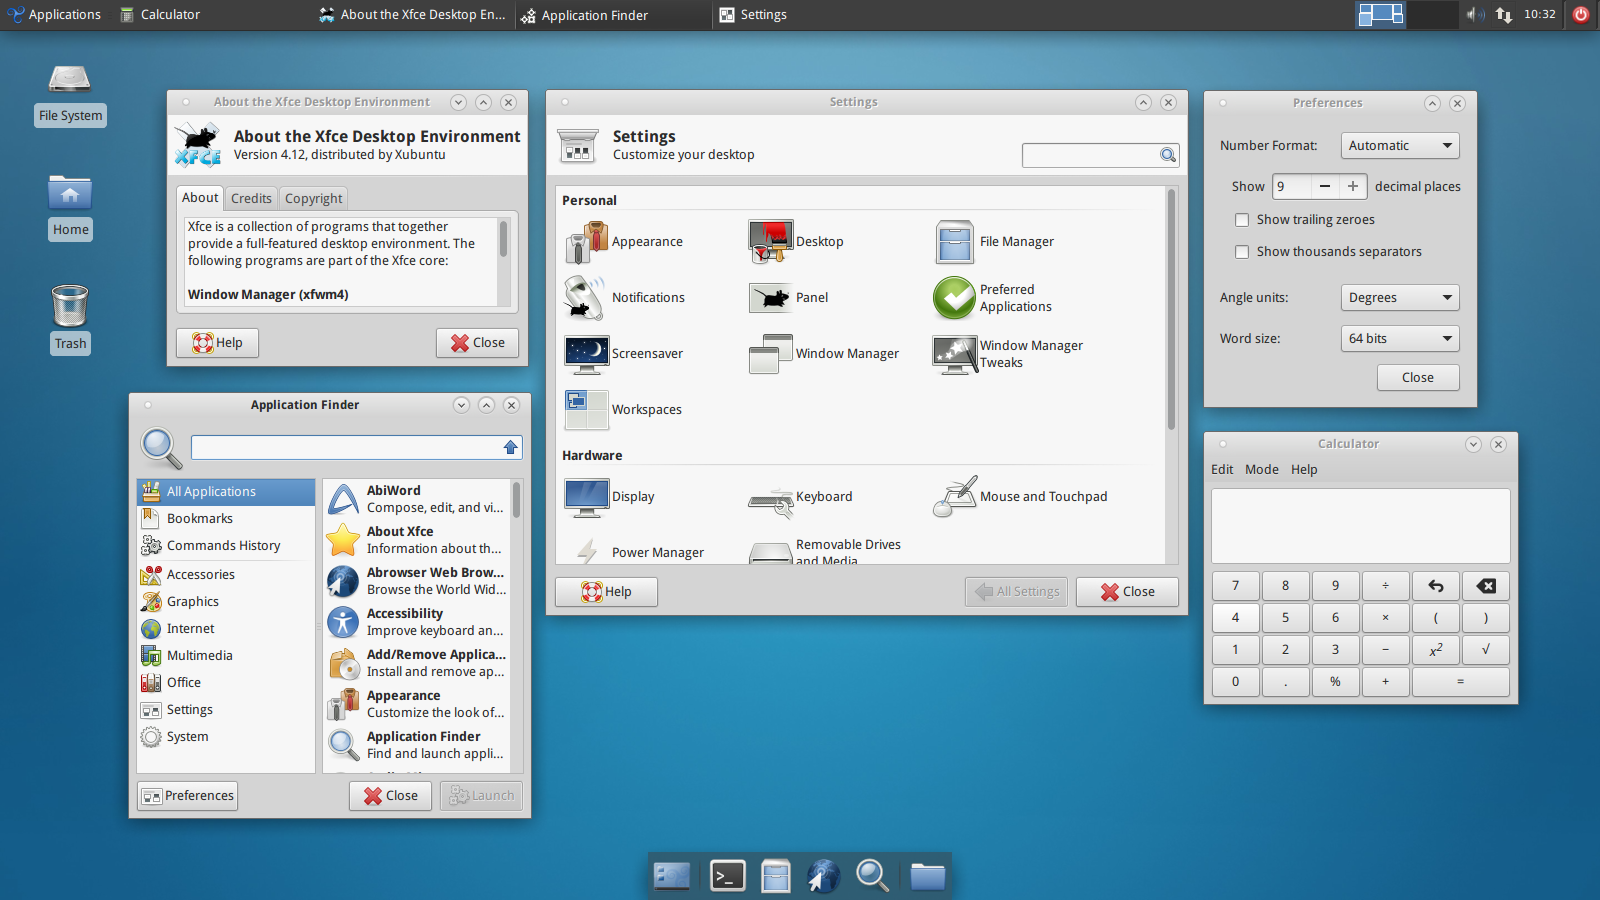Increase decimal places with plus button
Viewport: 1600px width, 900px height.
coord(1353,186)
